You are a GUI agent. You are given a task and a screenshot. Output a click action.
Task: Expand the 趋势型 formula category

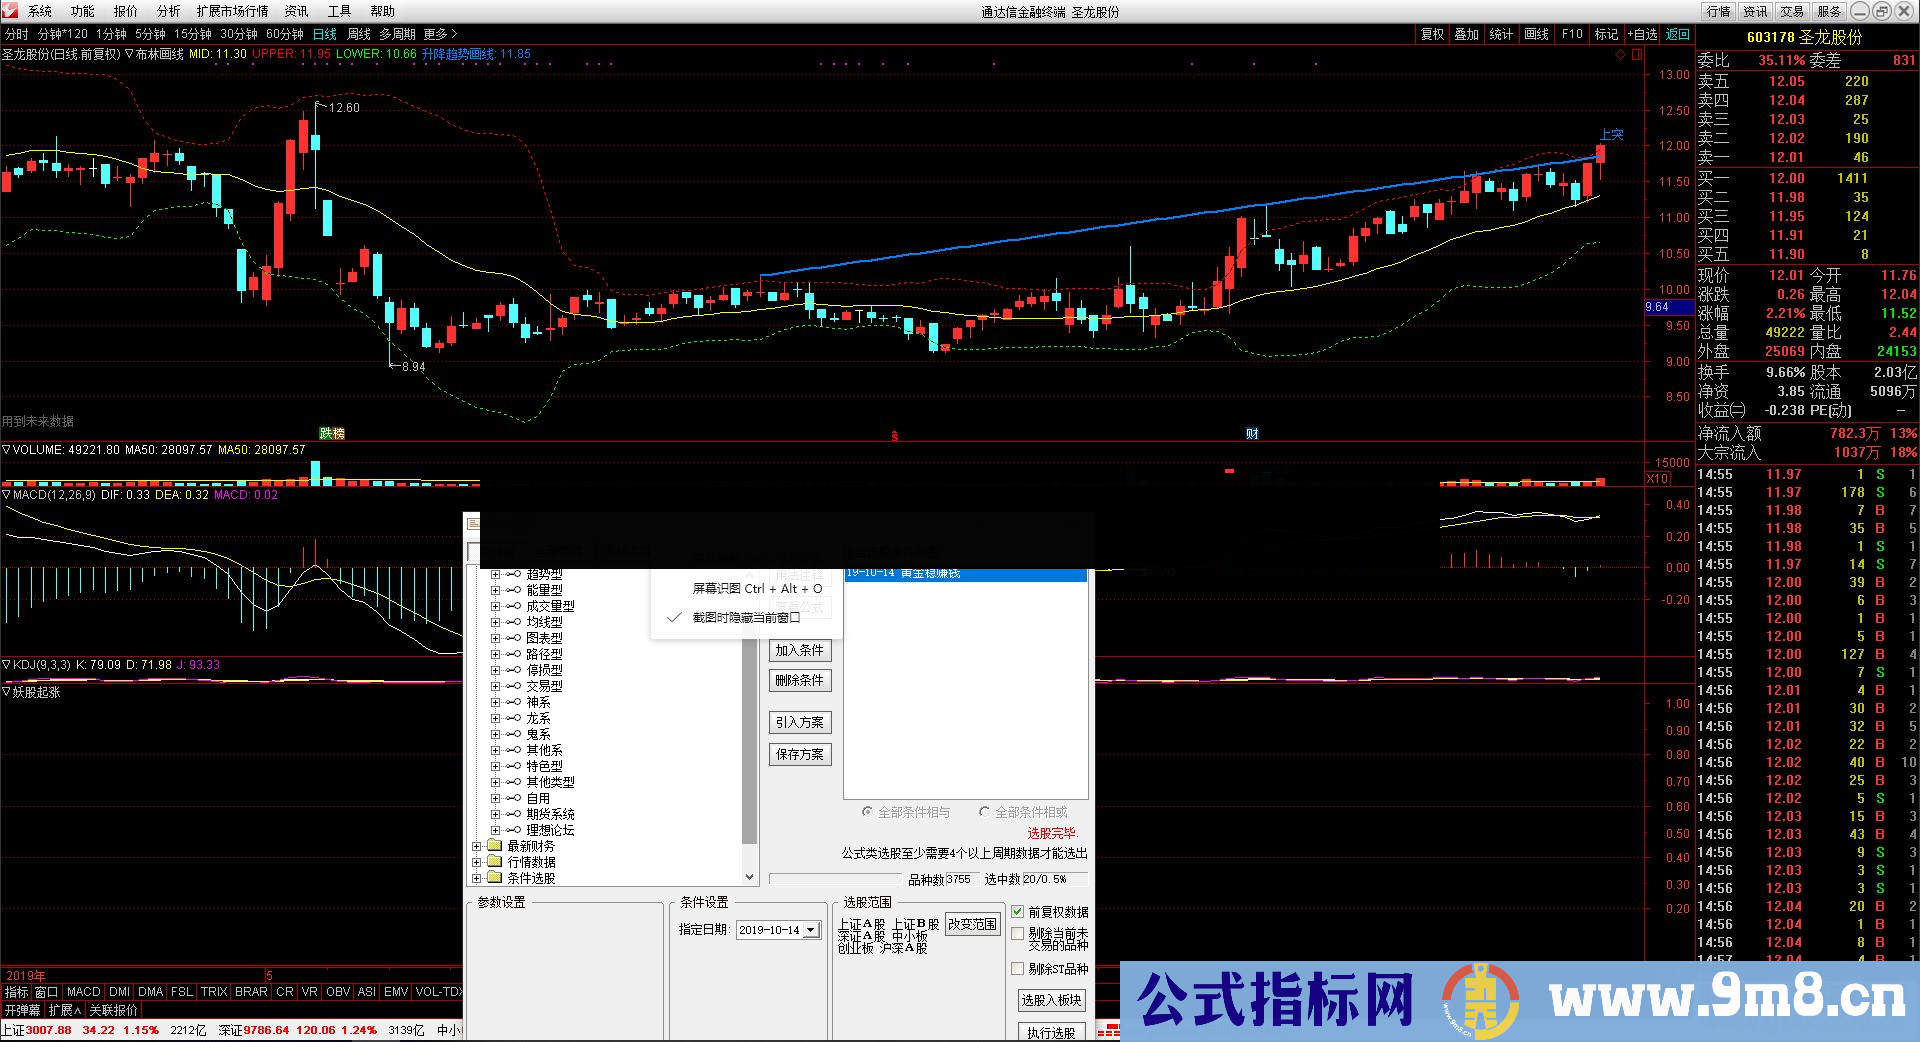(x=496, y=573)
